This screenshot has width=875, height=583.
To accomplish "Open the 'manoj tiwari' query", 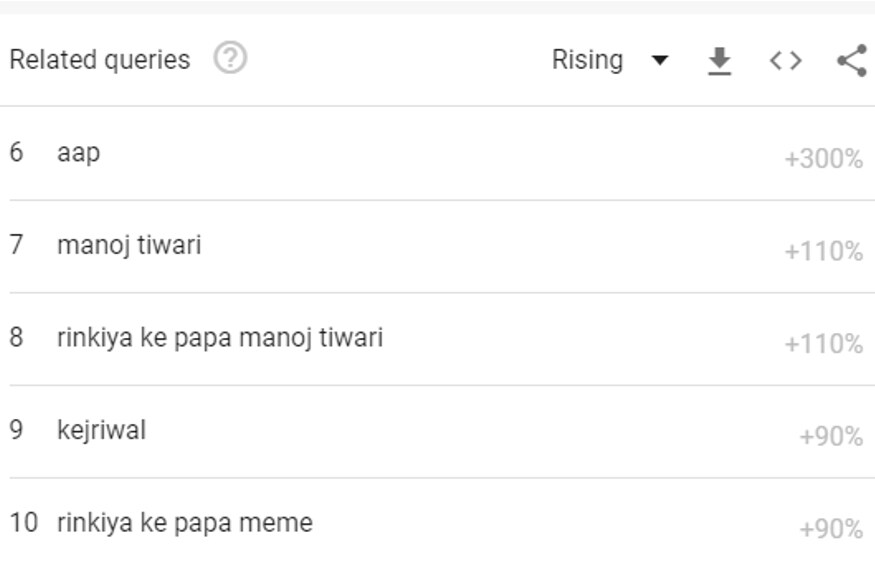I will tap(129, 245).
